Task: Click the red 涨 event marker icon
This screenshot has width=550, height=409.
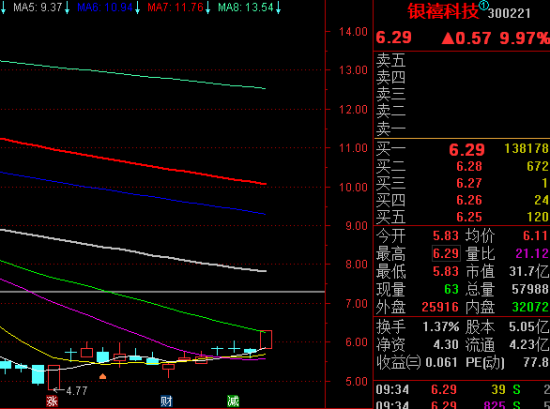Action: [x=52, y=401]
